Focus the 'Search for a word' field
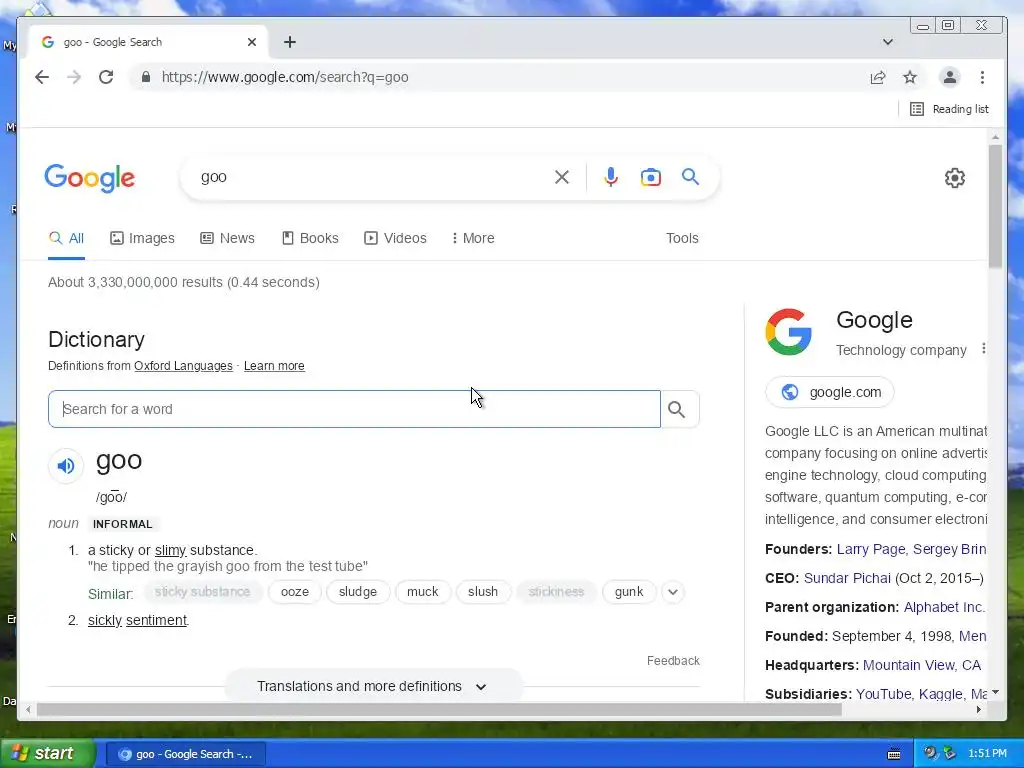This screenshot has height=768, width=1024. point(354,409)
